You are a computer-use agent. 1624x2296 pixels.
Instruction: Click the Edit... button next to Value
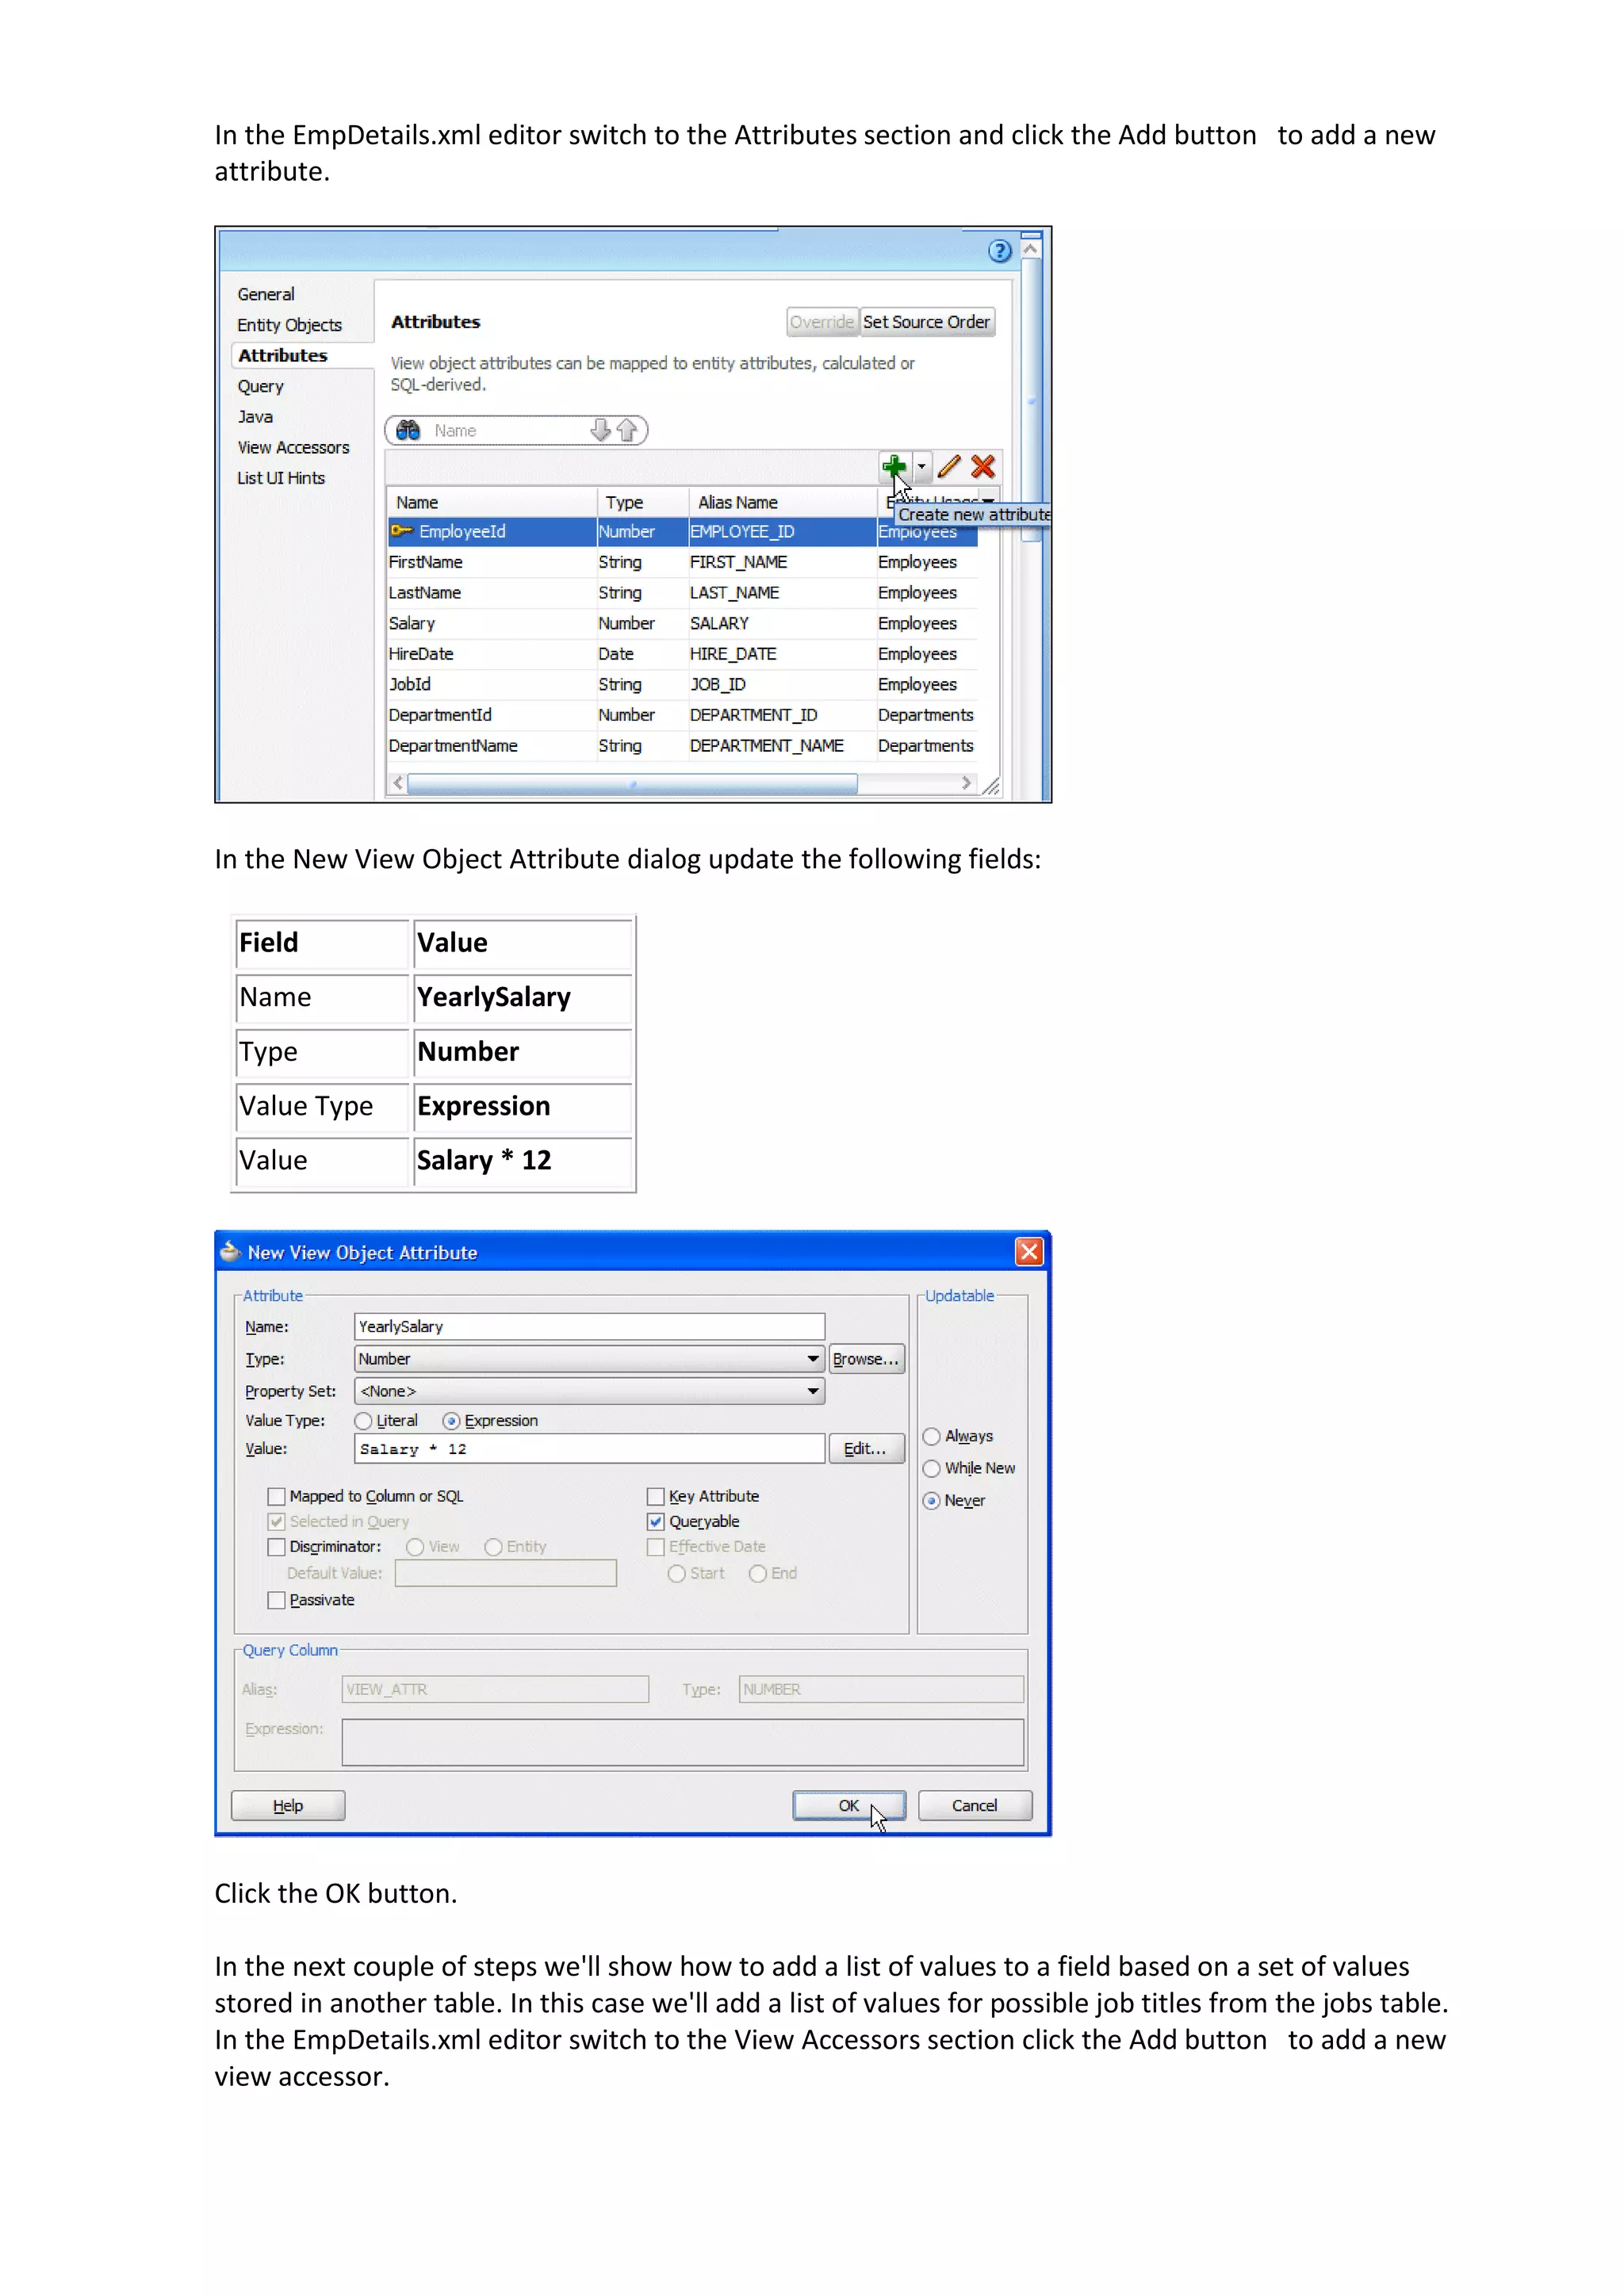click(x=866, y=1449)
